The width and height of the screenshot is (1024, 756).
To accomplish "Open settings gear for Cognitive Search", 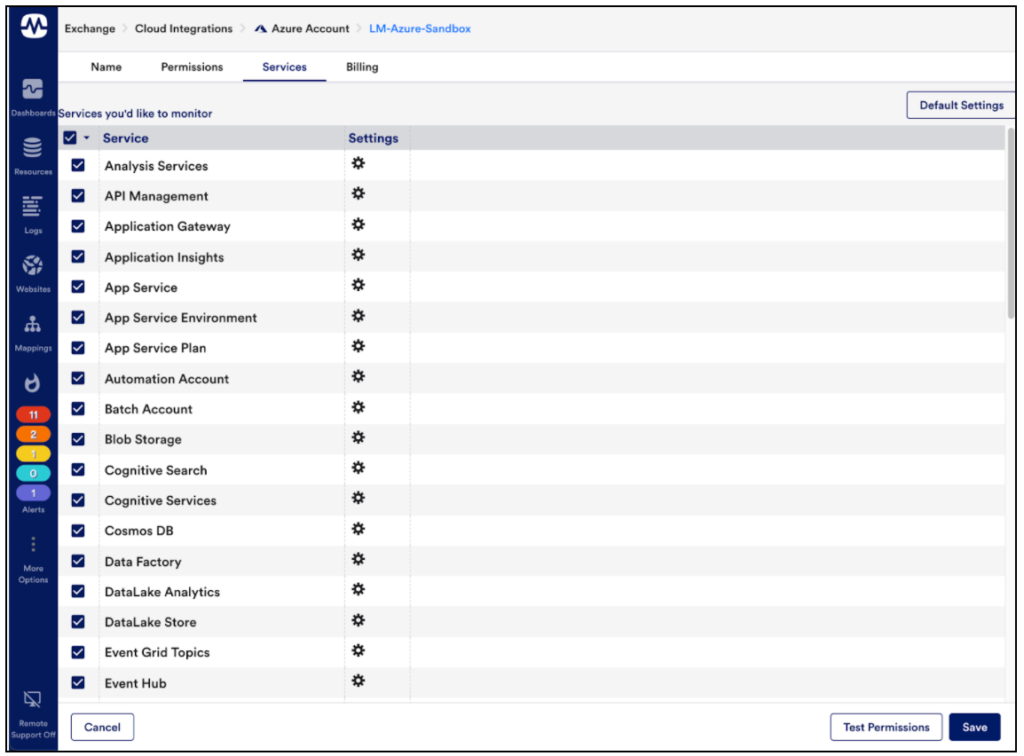I will click(358, 468).
